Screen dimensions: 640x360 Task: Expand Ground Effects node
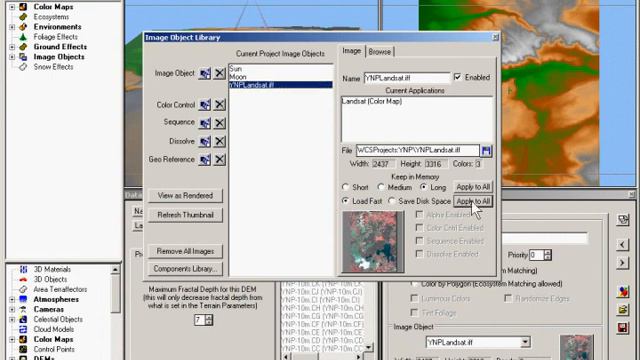[12, 47]
